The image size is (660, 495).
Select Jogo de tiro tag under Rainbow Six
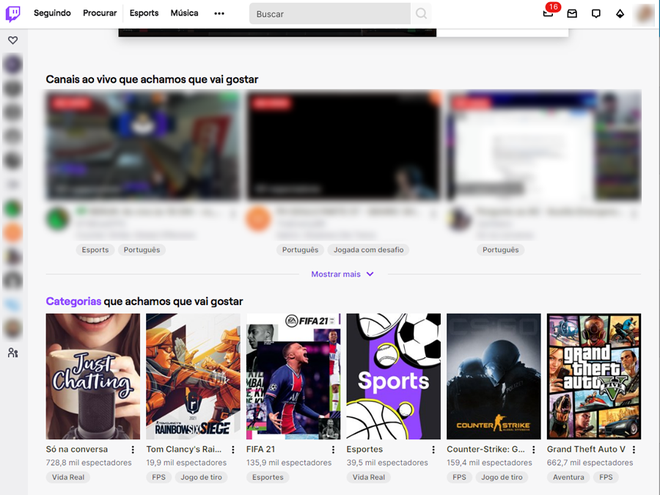click(201, 477)
